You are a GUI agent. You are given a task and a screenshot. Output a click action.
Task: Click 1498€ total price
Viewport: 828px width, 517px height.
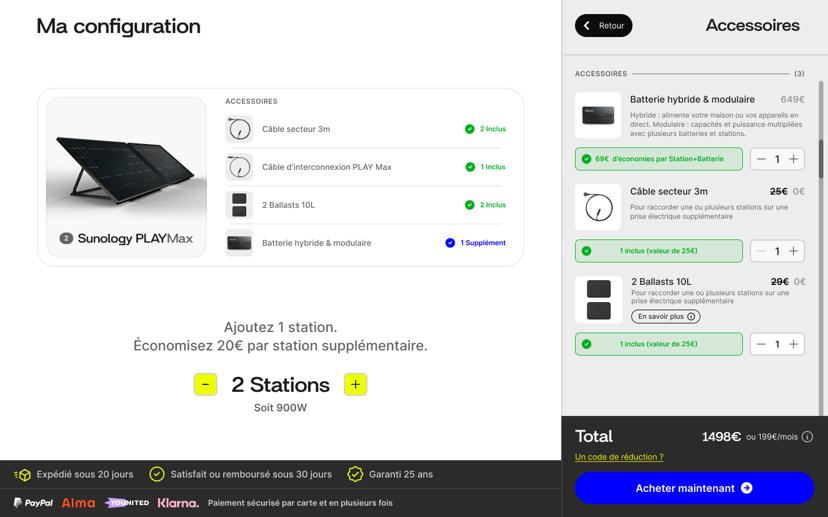(x=721, y=437)
